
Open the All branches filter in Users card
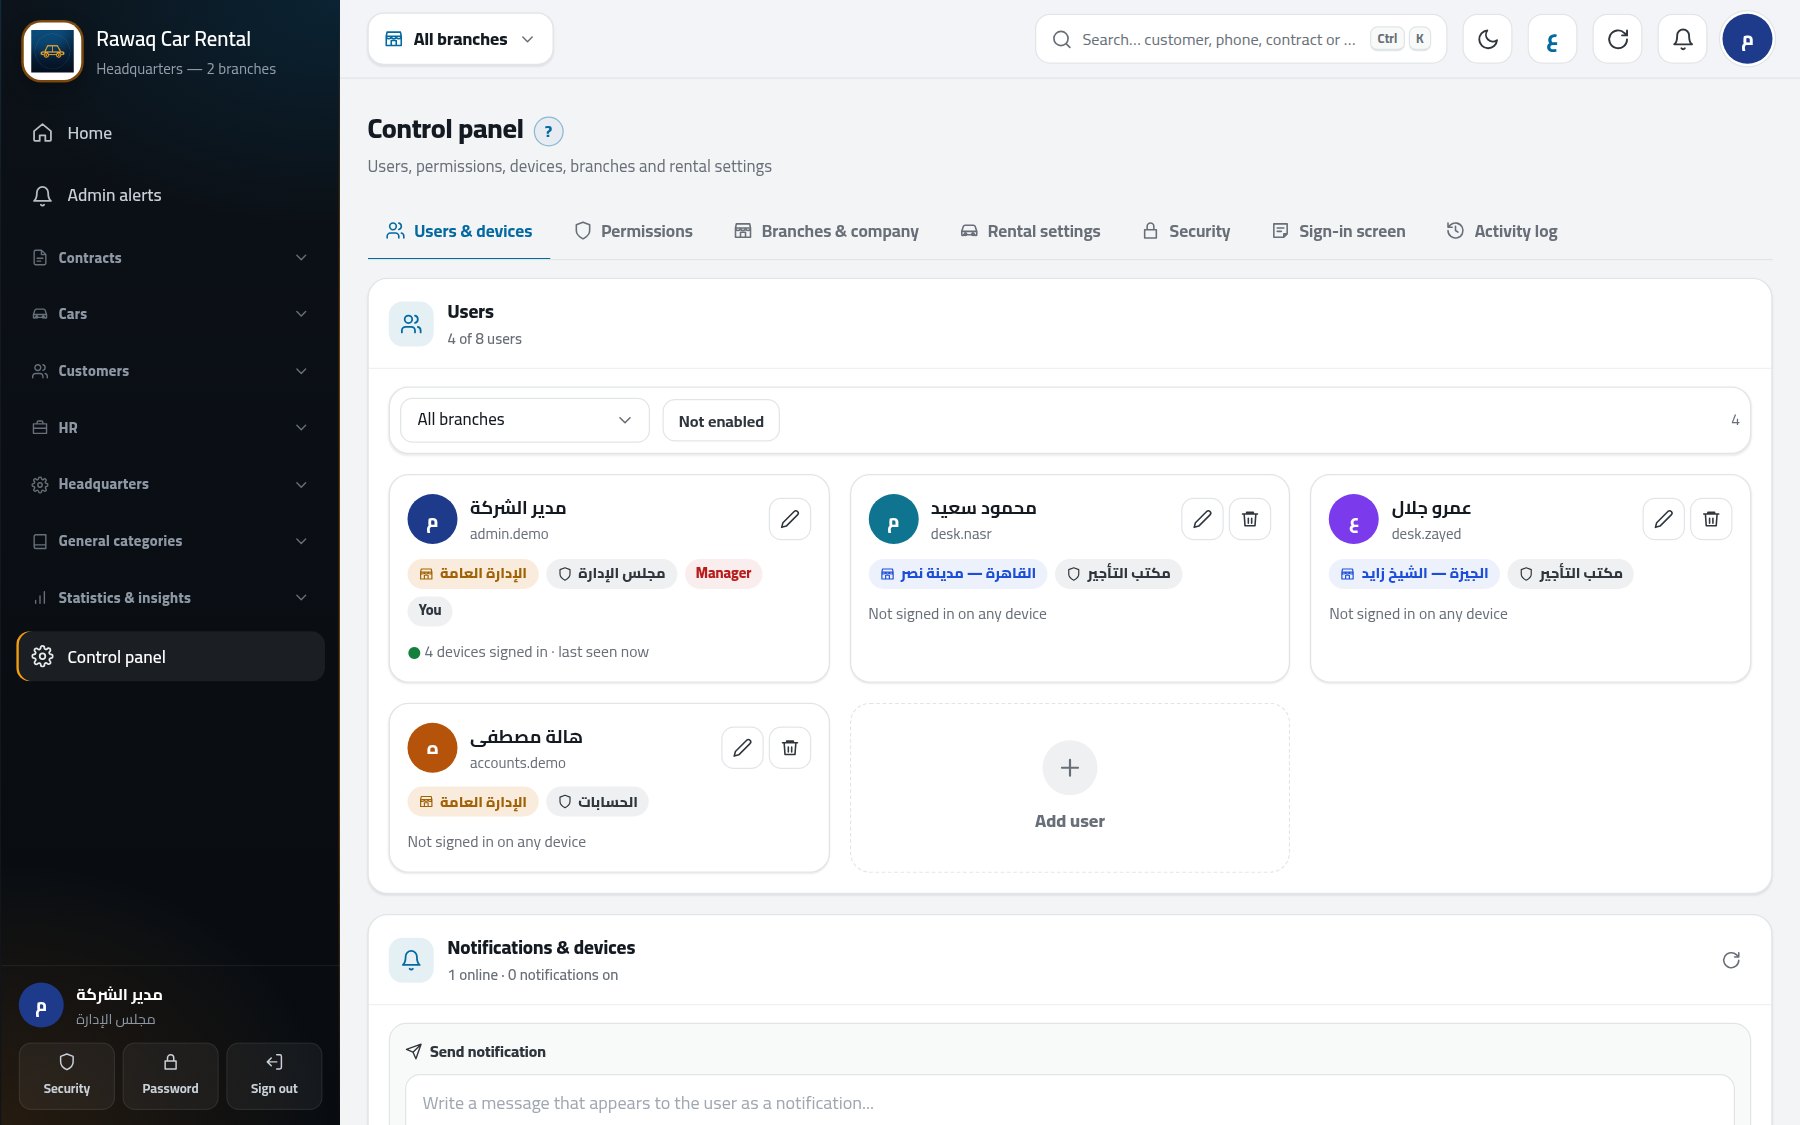(525, 420)
